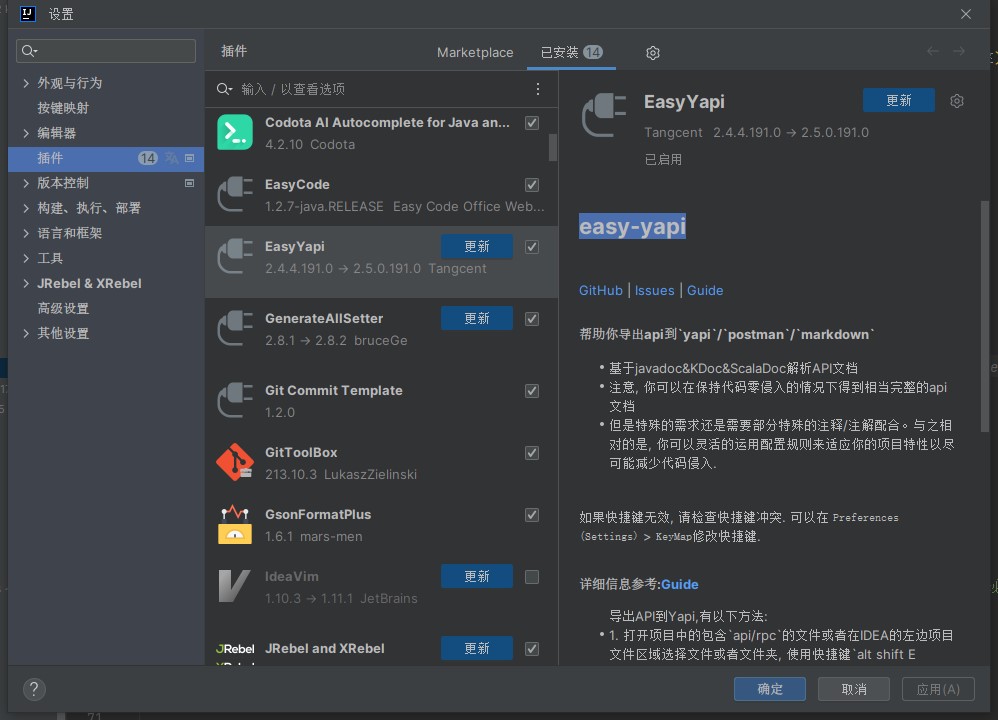Click the EasyCode plugin icon
This screenshot has width=998, height=720.
[x=235, y=194]
